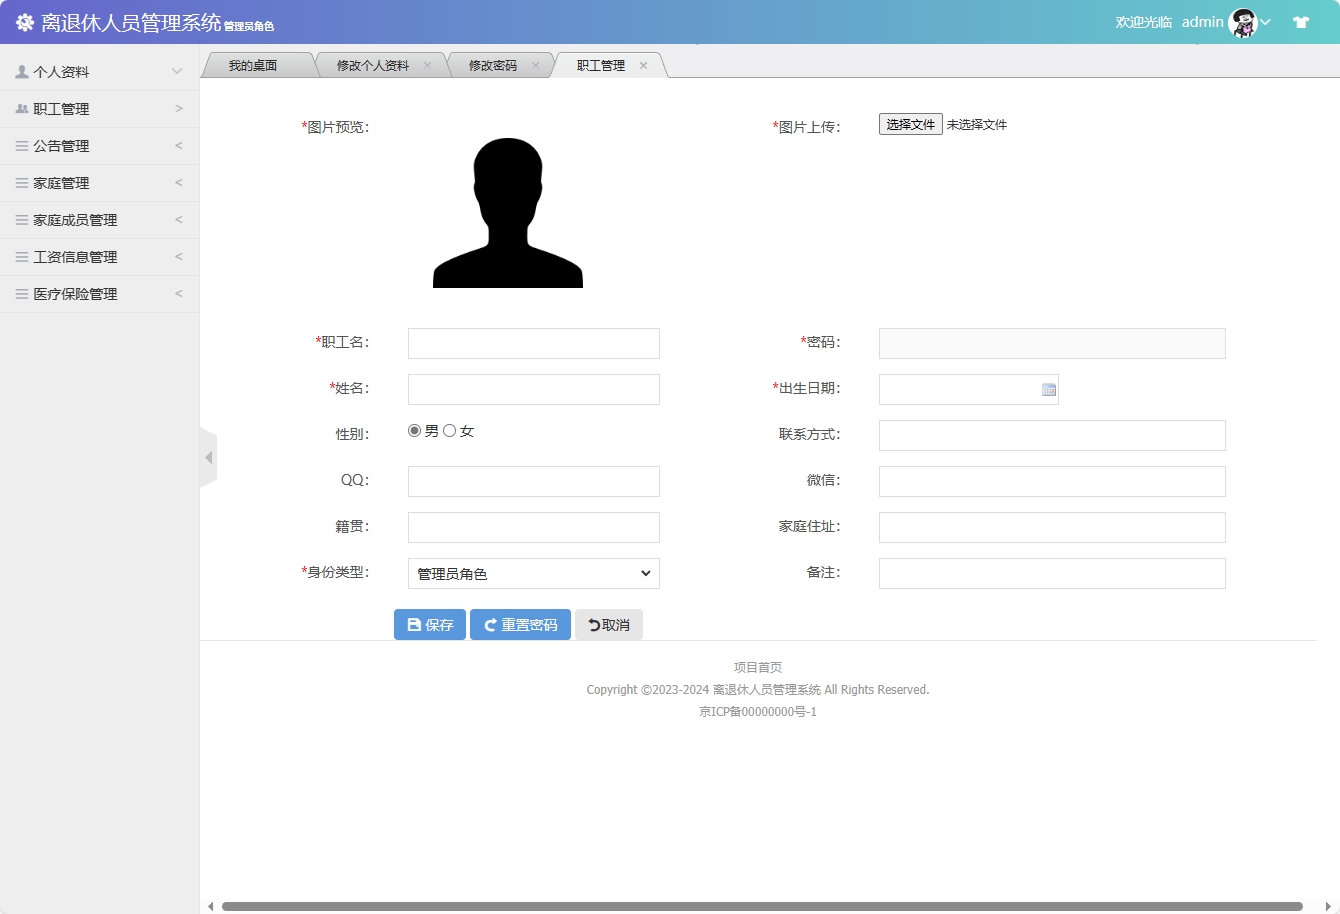Select the 男 gender radio button

click(413, 429)
